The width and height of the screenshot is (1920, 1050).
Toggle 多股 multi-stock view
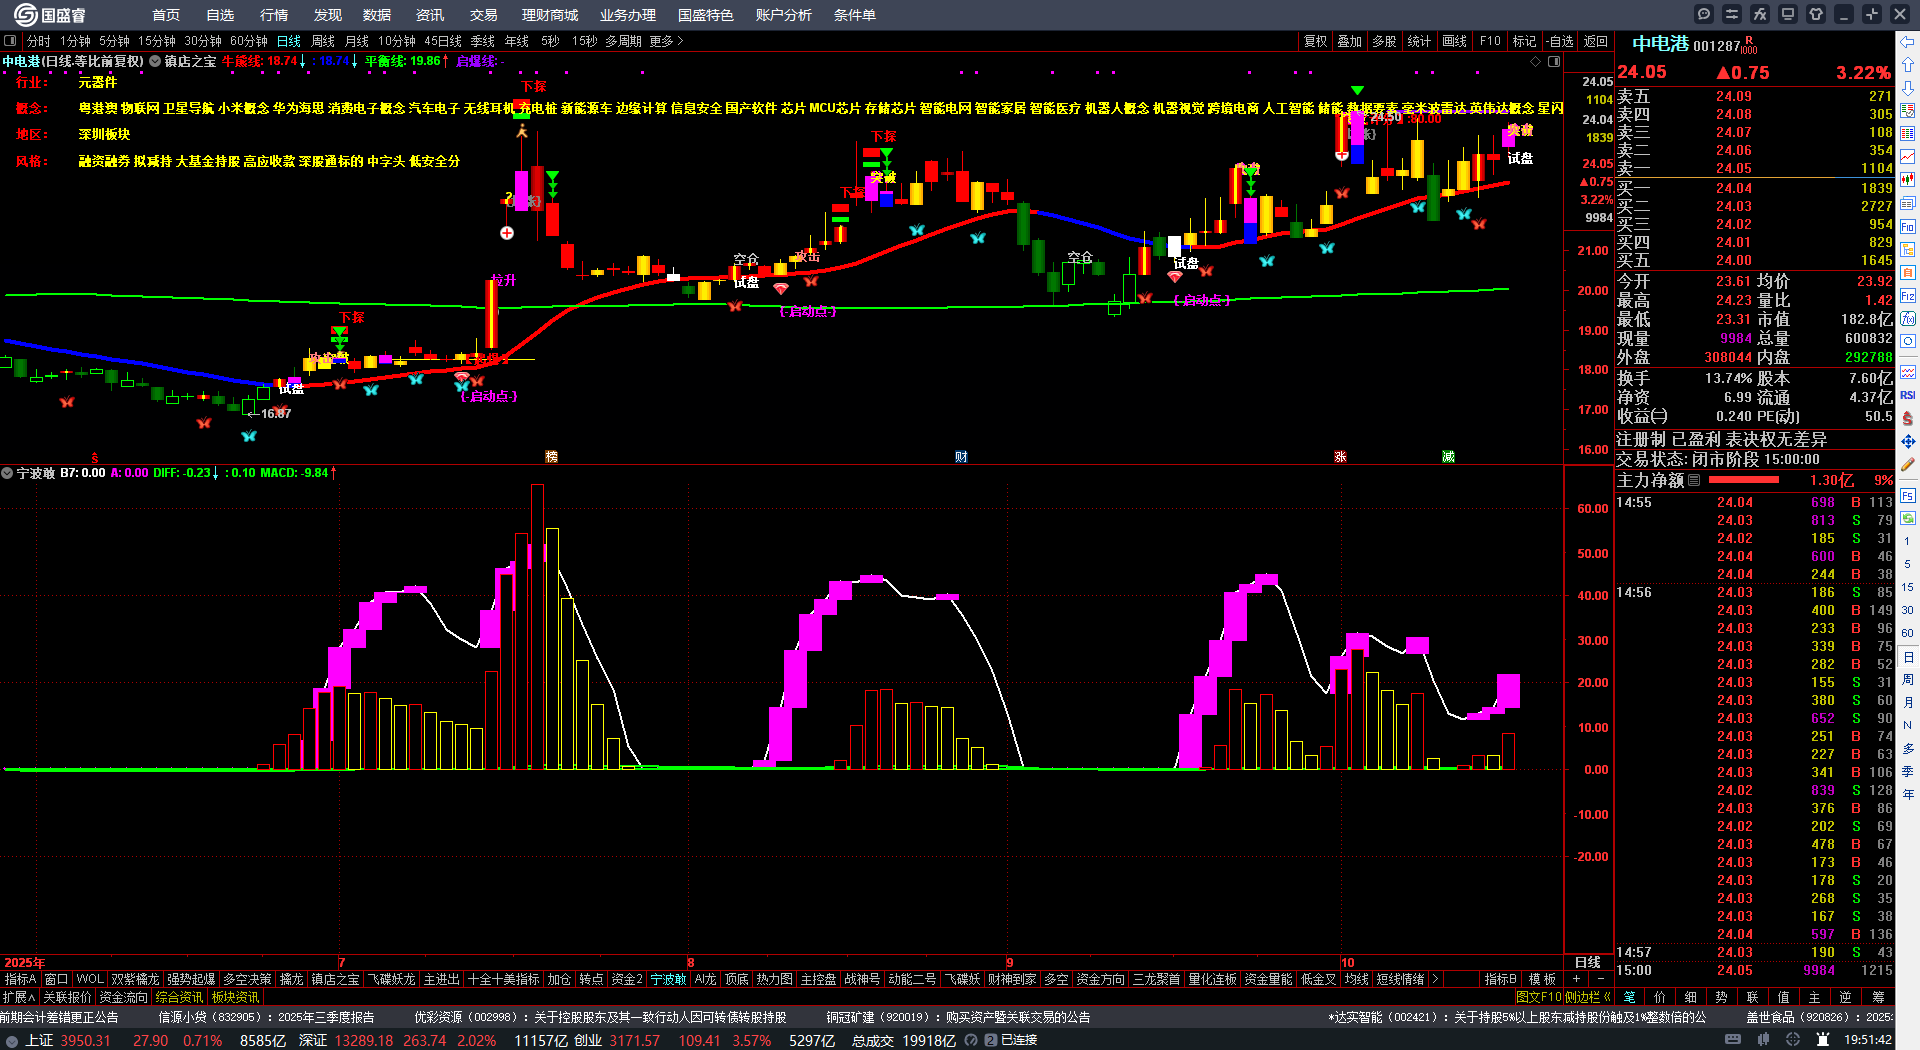point(1384,41)
